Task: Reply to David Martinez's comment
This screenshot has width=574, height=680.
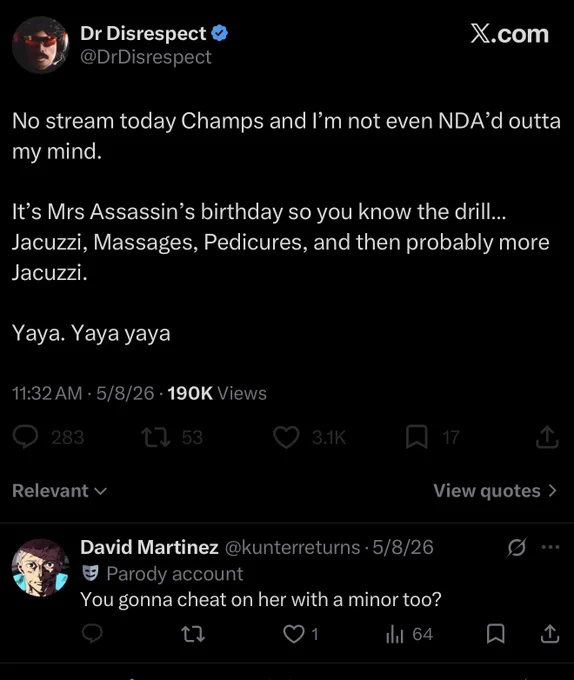Action: 92,634
